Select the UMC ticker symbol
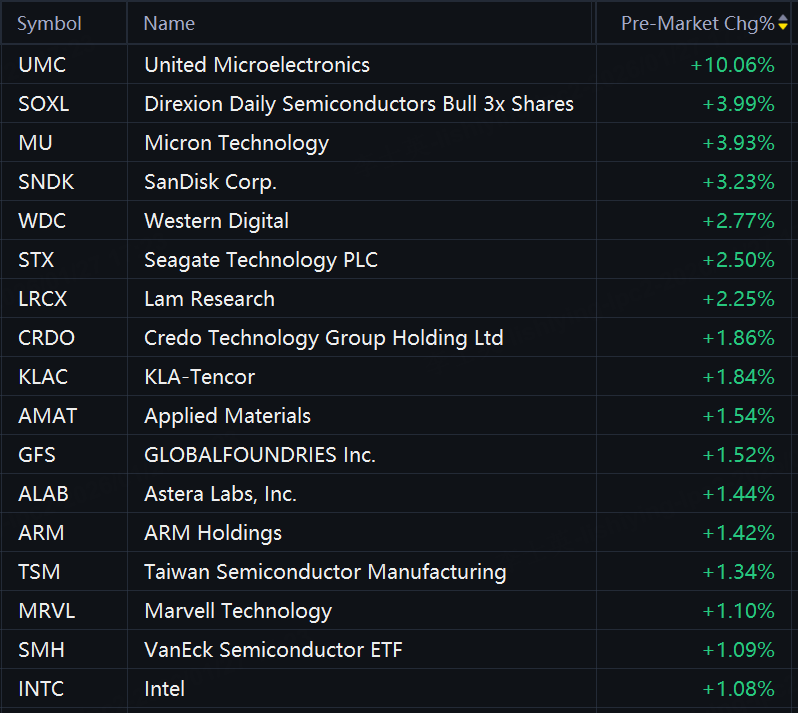Viewport: 798px width, 713px height. point(42,65)
